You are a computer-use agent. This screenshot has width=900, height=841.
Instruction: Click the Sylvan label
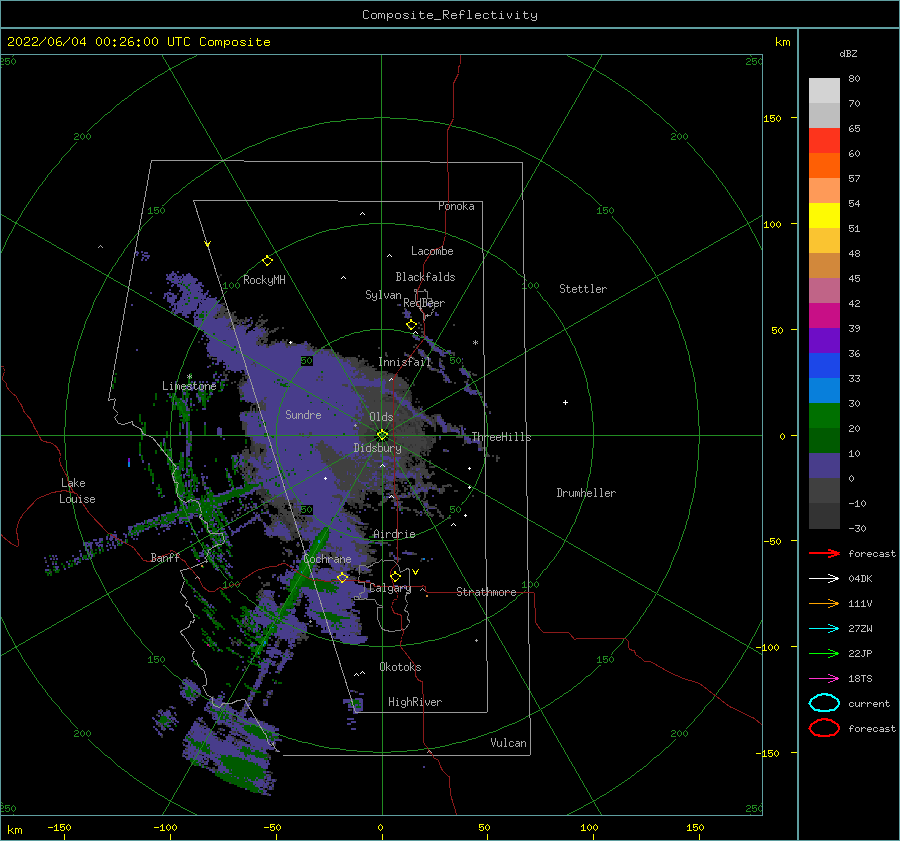(x=383, y=295)
